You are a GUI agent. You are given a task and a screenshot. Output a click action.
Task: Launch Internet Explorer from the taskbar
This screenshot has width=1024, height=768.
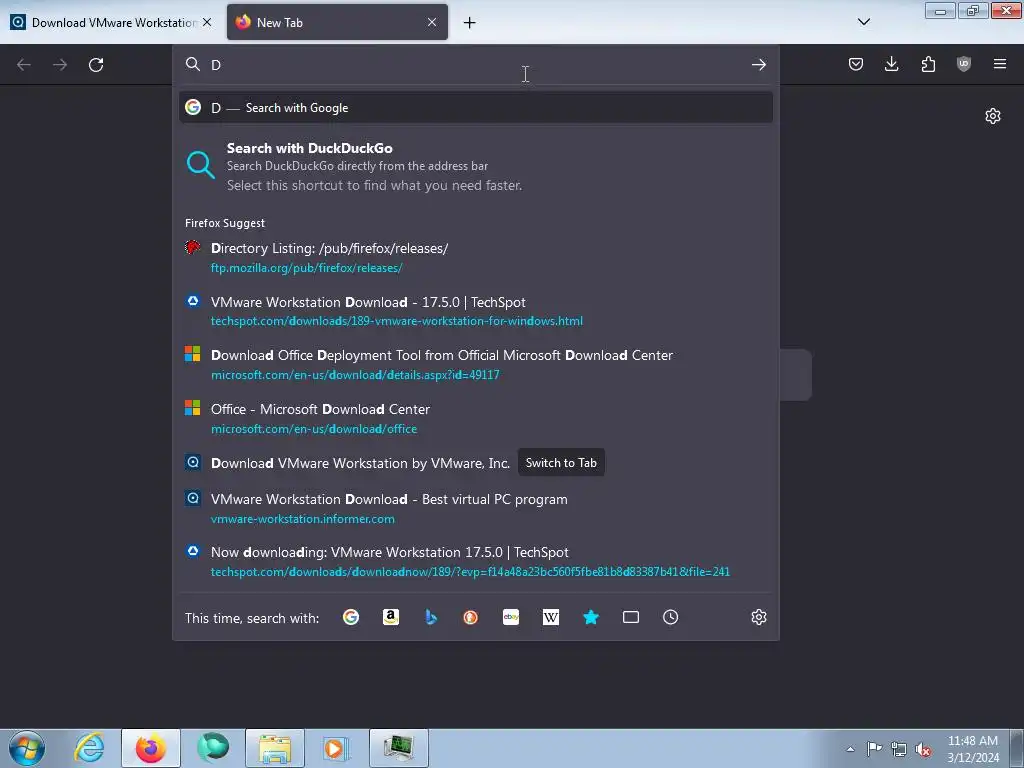click(89, 748)
